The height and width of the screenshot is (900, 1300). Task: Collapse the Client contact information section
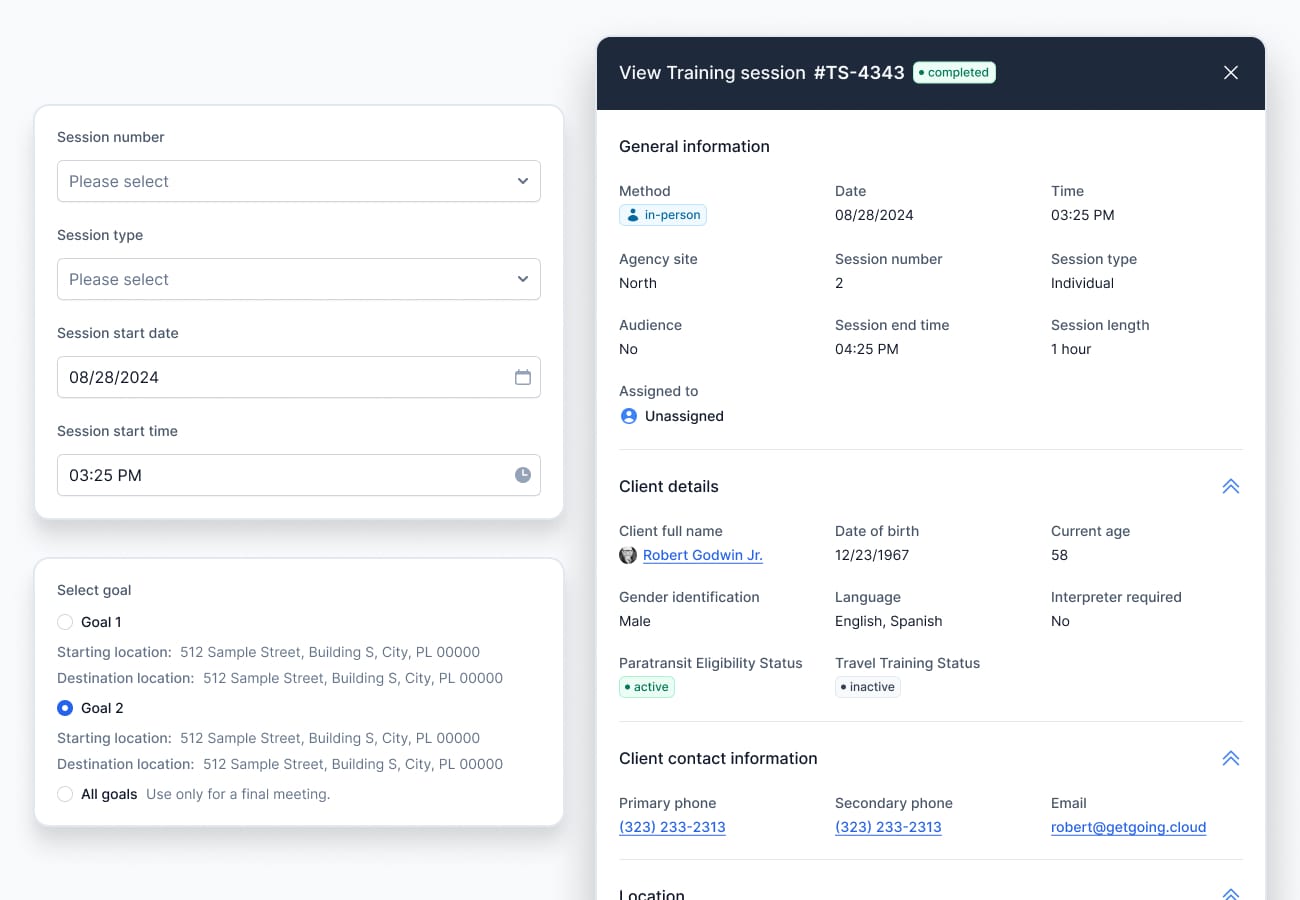pyautogui.click(x=1231, y=758)
